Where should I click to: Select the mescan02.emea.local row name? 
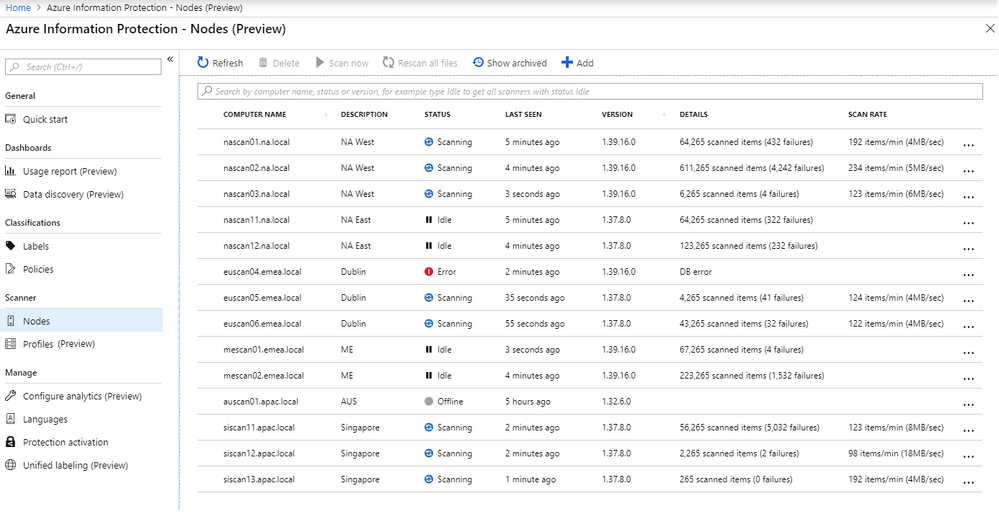pyautogui.click(x=263, y=376)
